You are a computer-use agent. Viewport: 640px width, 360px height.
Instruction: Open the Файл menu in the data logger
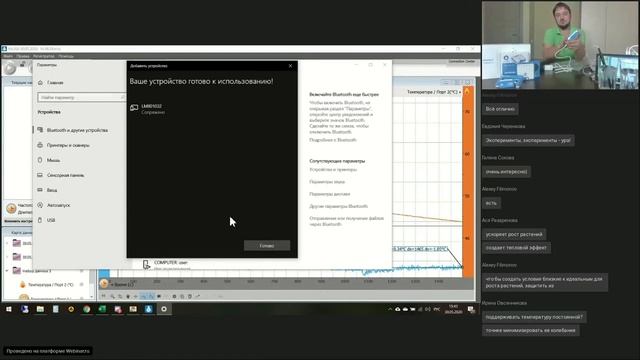click(x=8, y=56)
